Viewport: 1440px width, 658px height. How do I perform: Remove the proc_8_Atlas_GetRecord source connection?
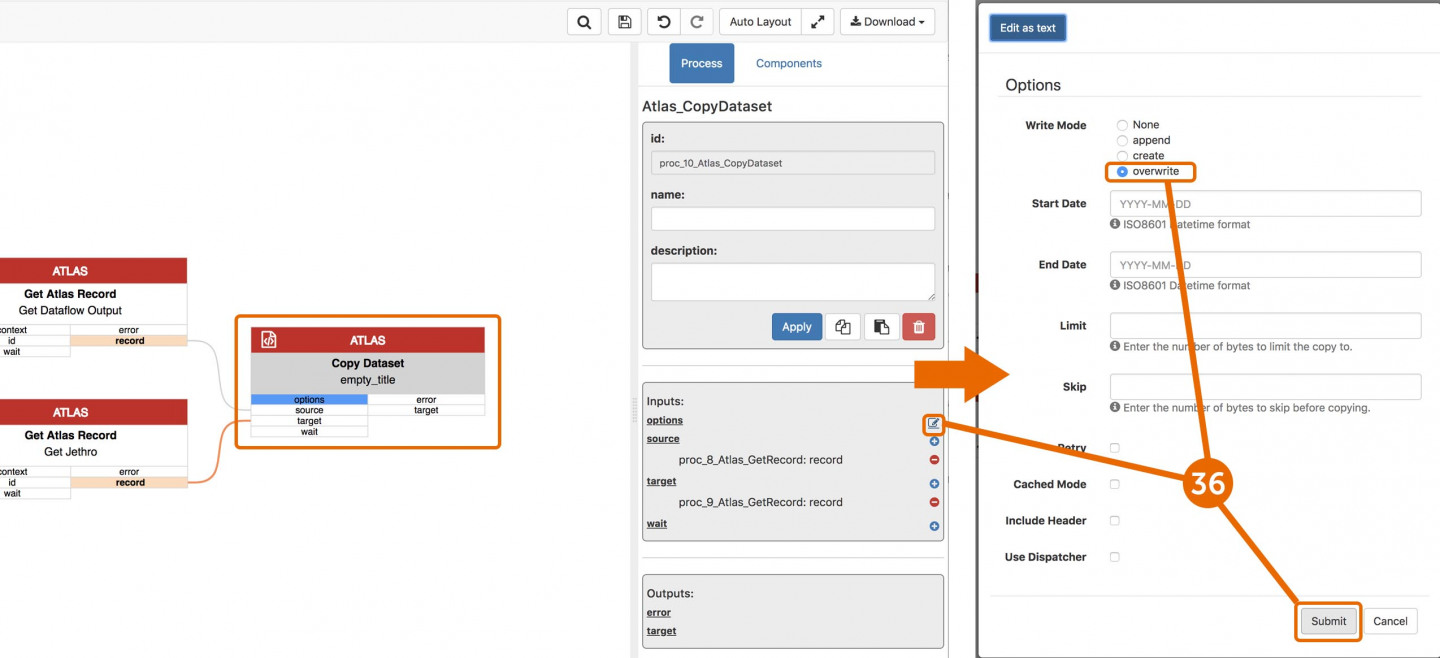pyautogui.click(x=934, y=460)
